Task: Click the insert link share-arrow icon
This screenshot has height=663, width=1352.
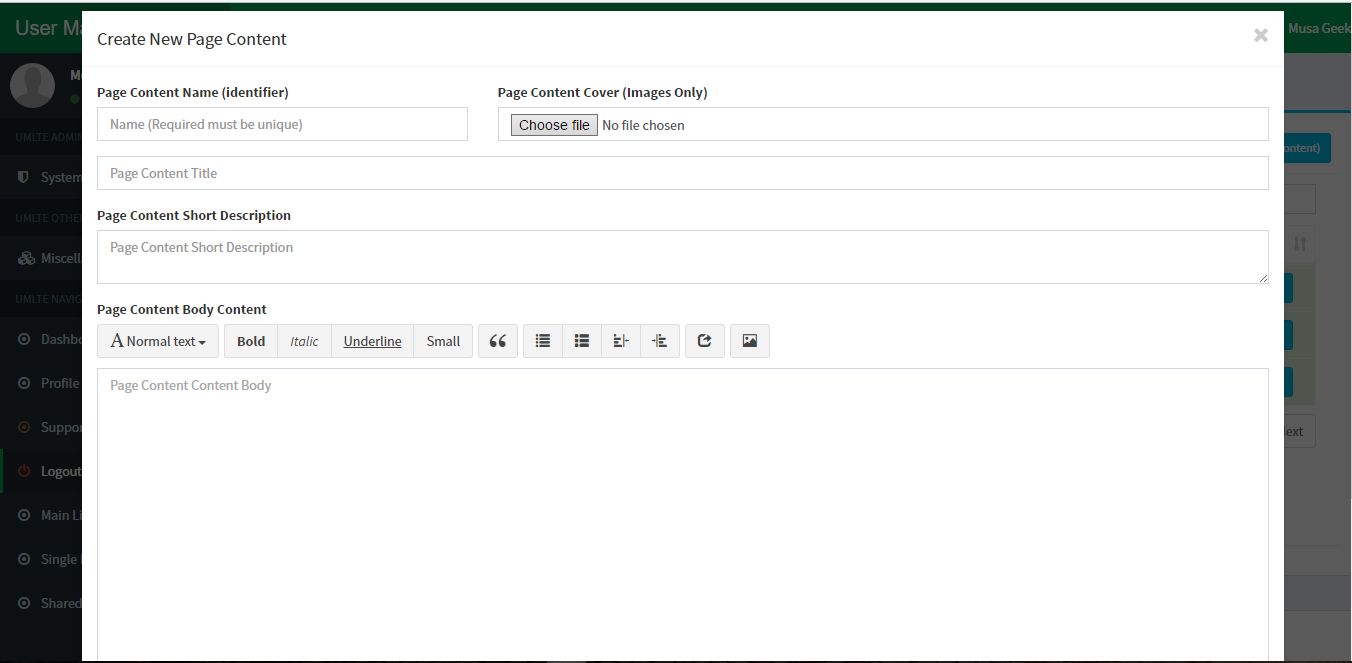Action: (705, 341)
